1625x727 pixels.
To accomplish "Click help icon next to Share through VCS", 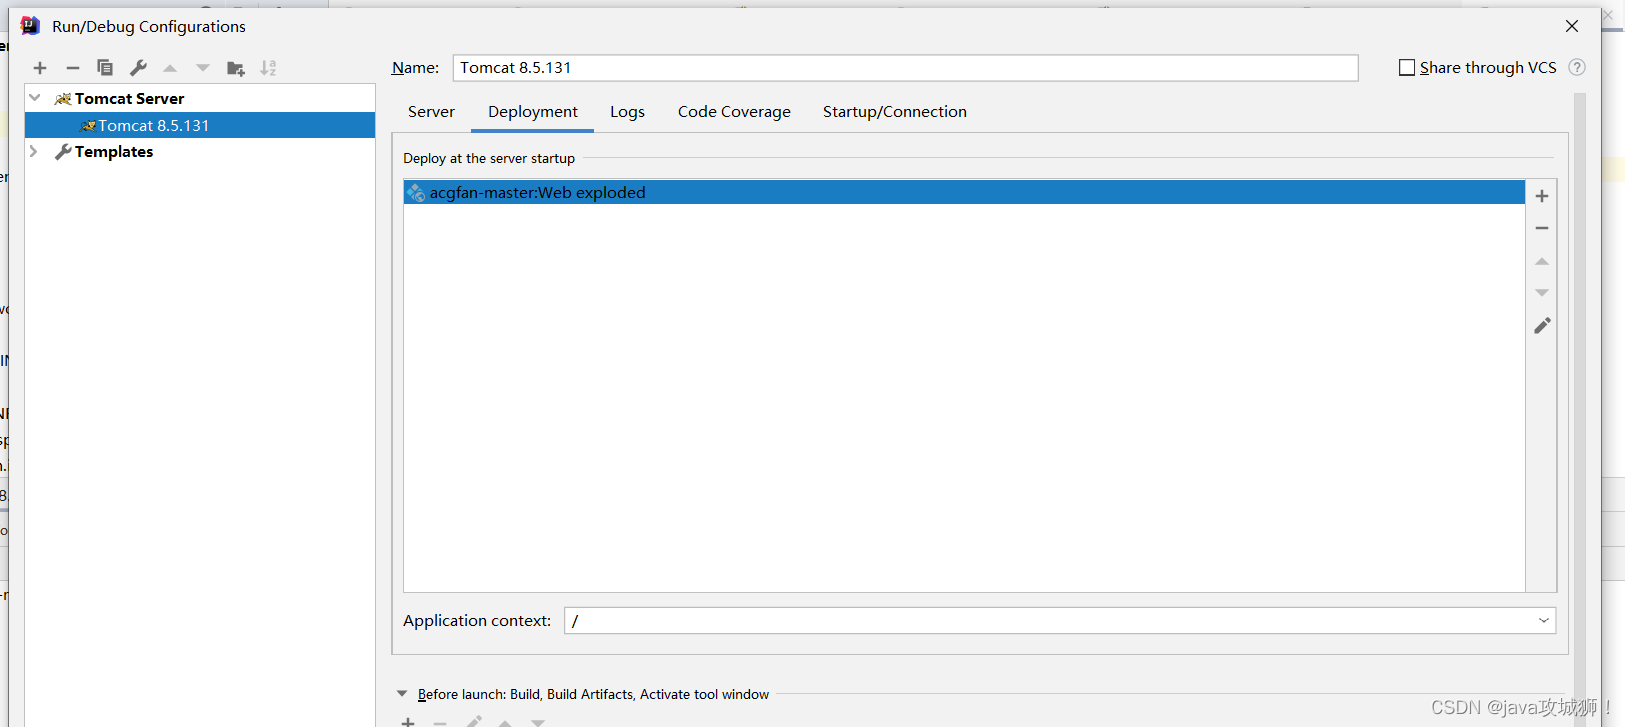I will pyautogui.click(x=1577, y=67).
